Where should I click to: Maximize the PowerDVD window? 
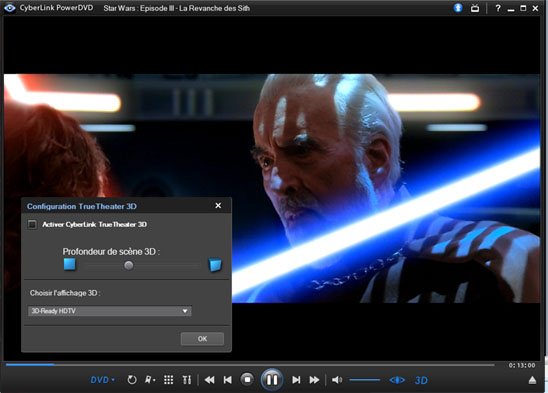pos(523,8)
